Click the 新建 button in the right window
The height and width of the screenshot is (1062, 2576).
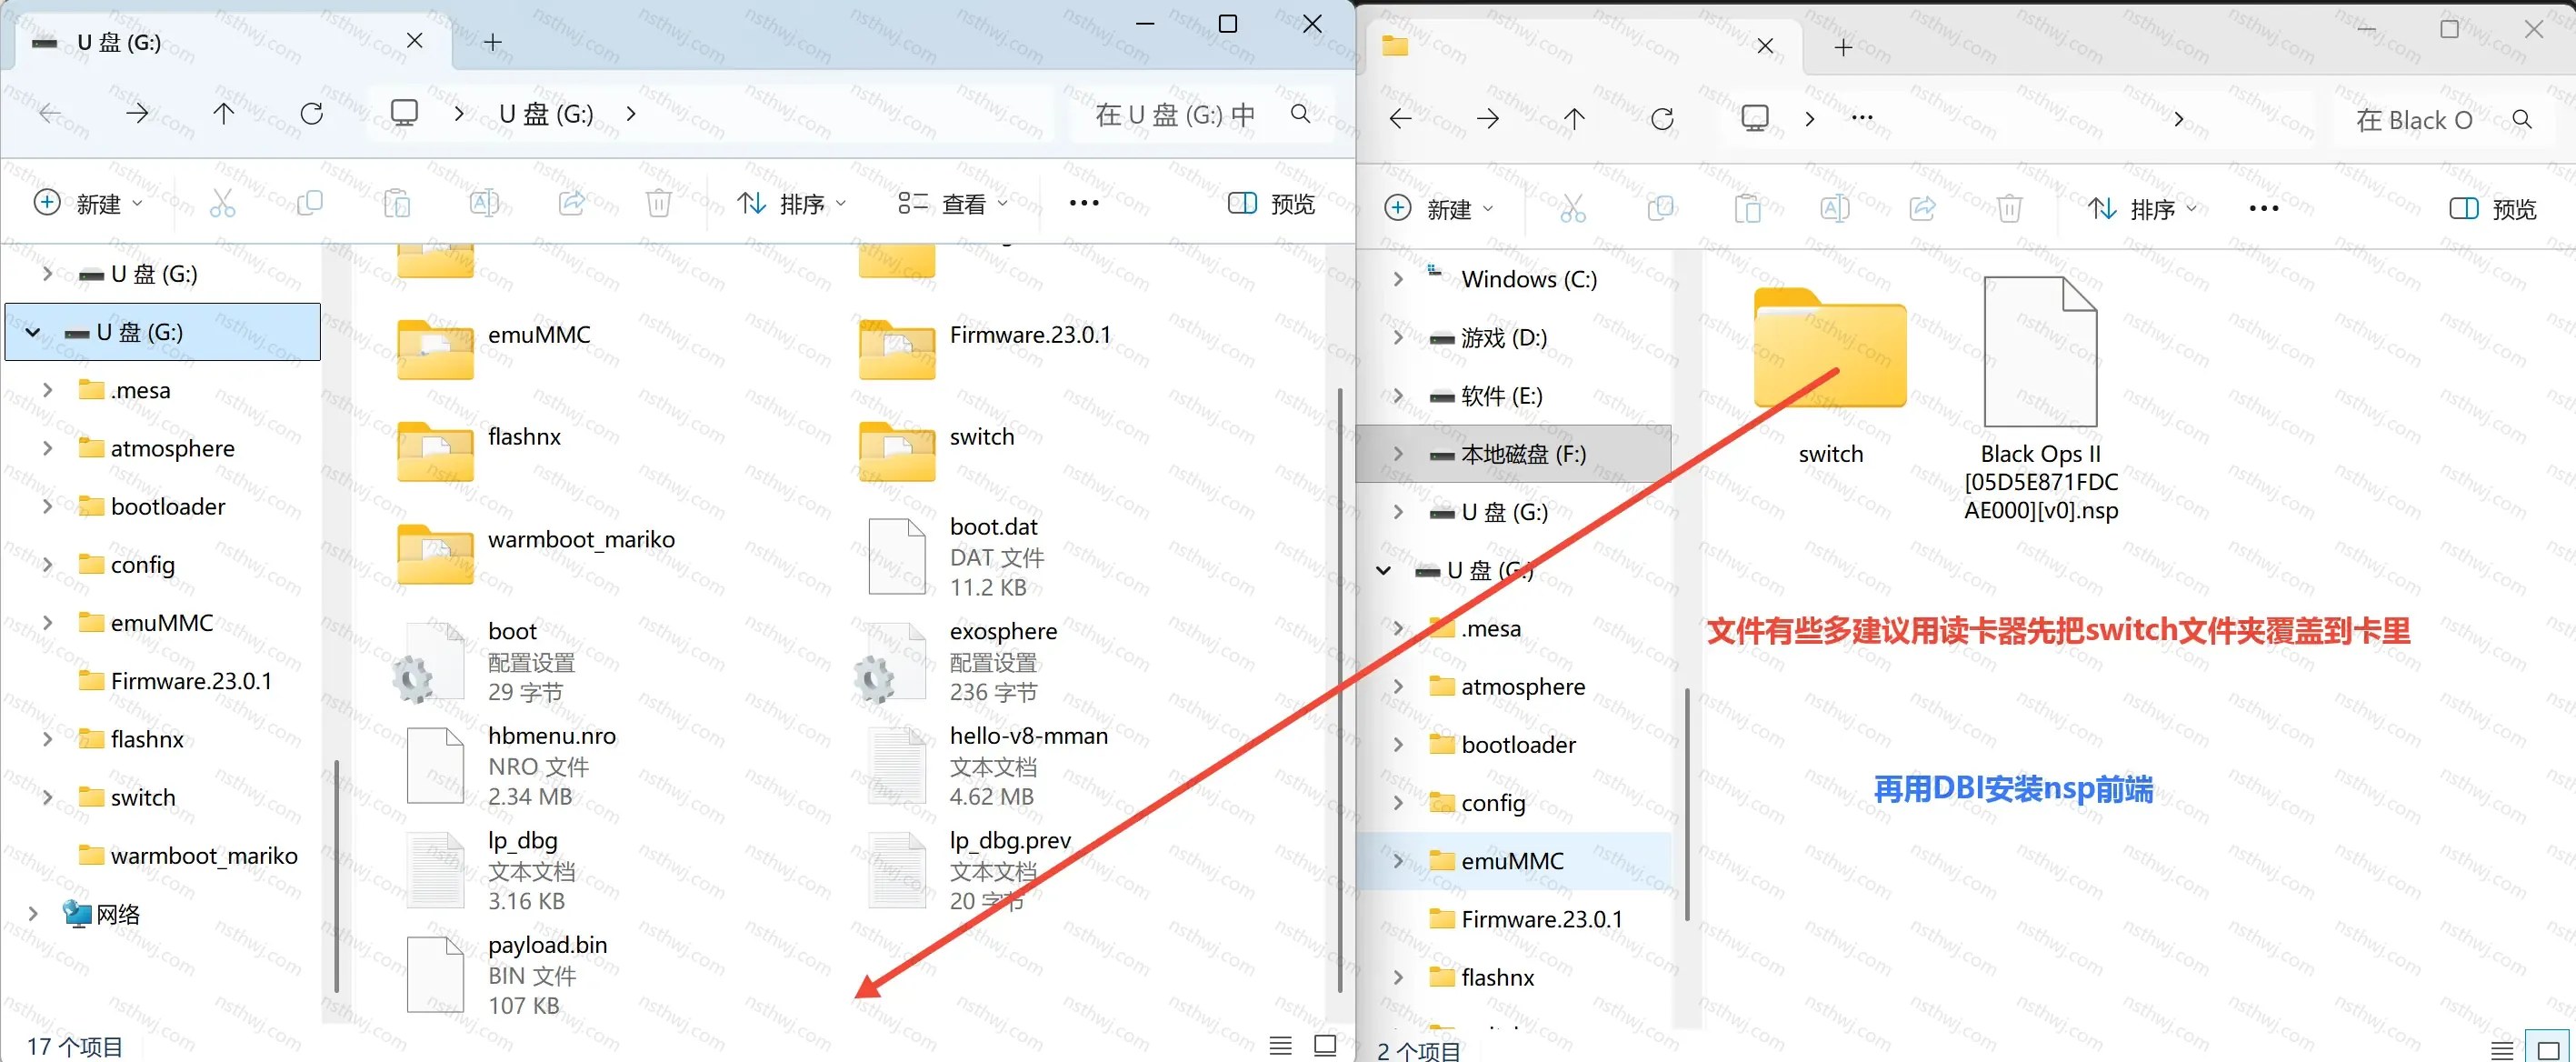coord(1439,209)
